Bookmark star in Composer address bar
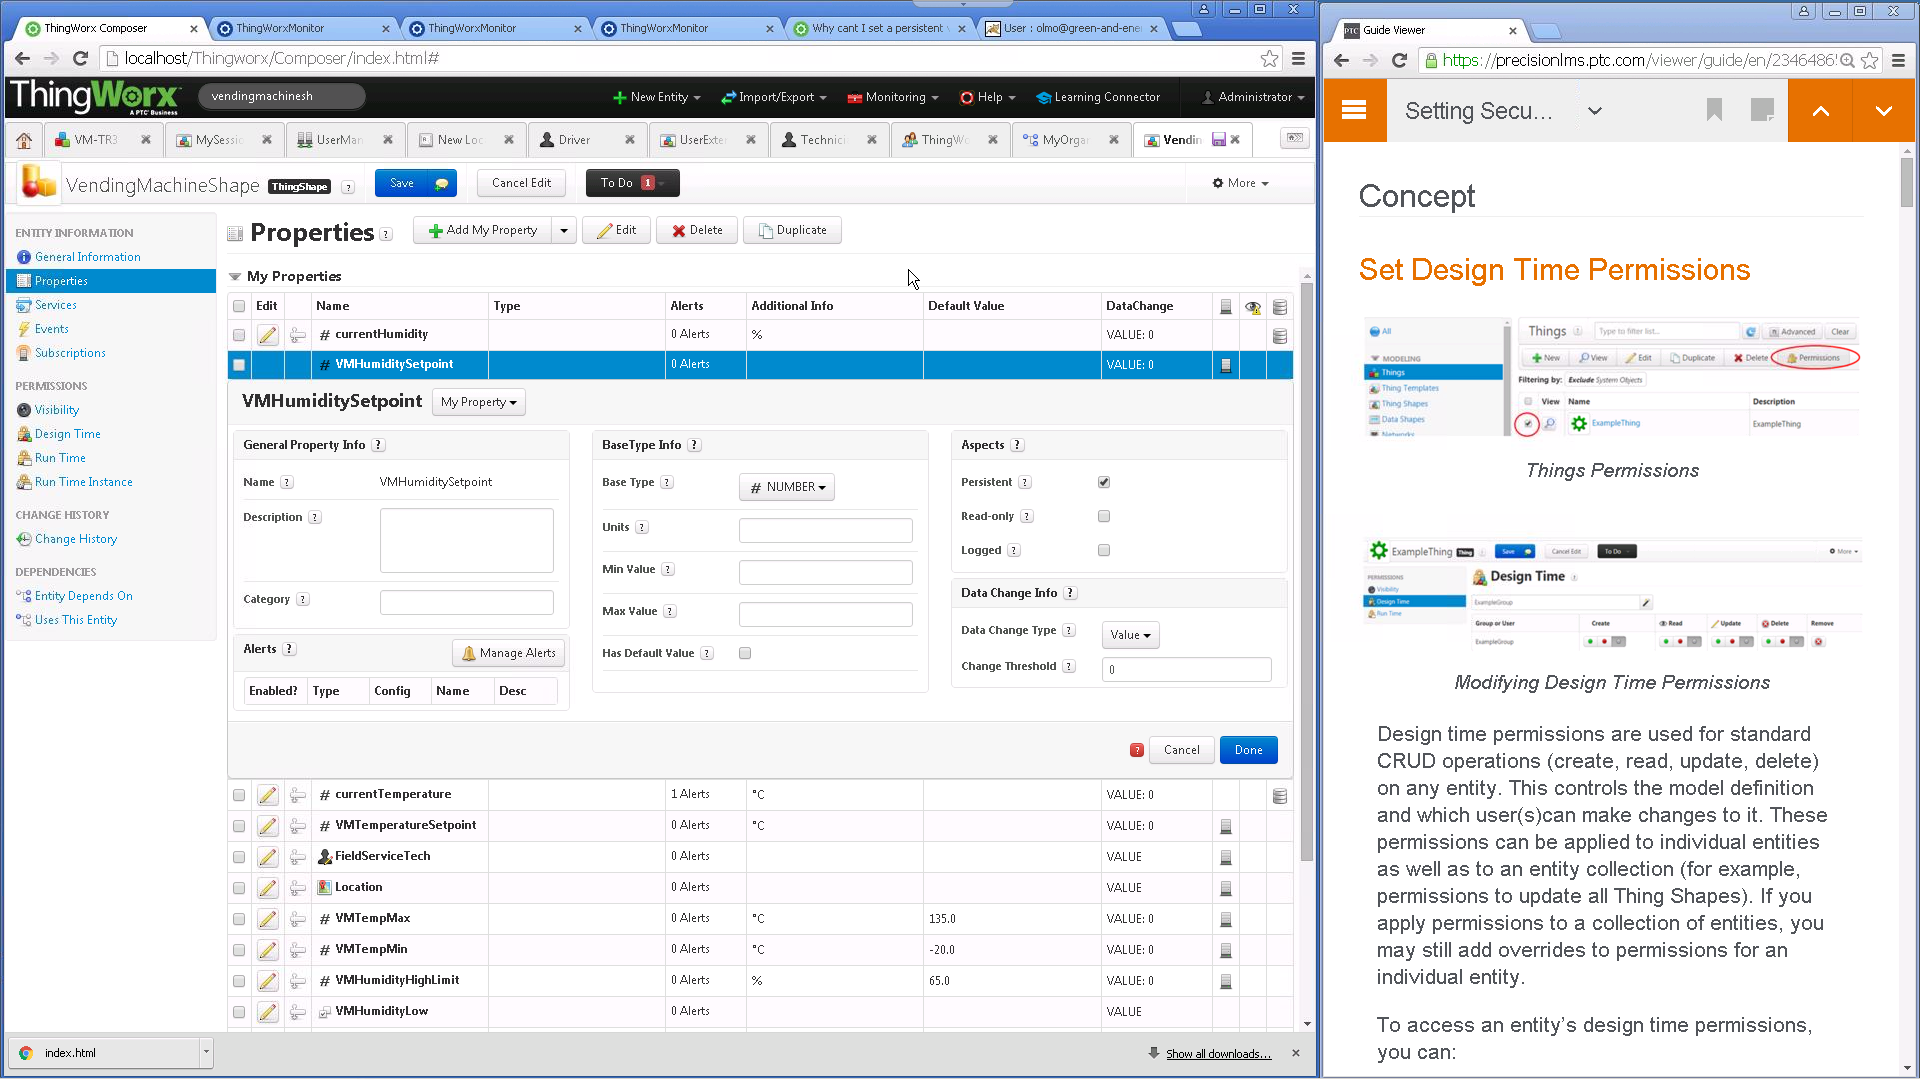The width and height of the screenshot is (1920, 1080). tap(1269, 59)
